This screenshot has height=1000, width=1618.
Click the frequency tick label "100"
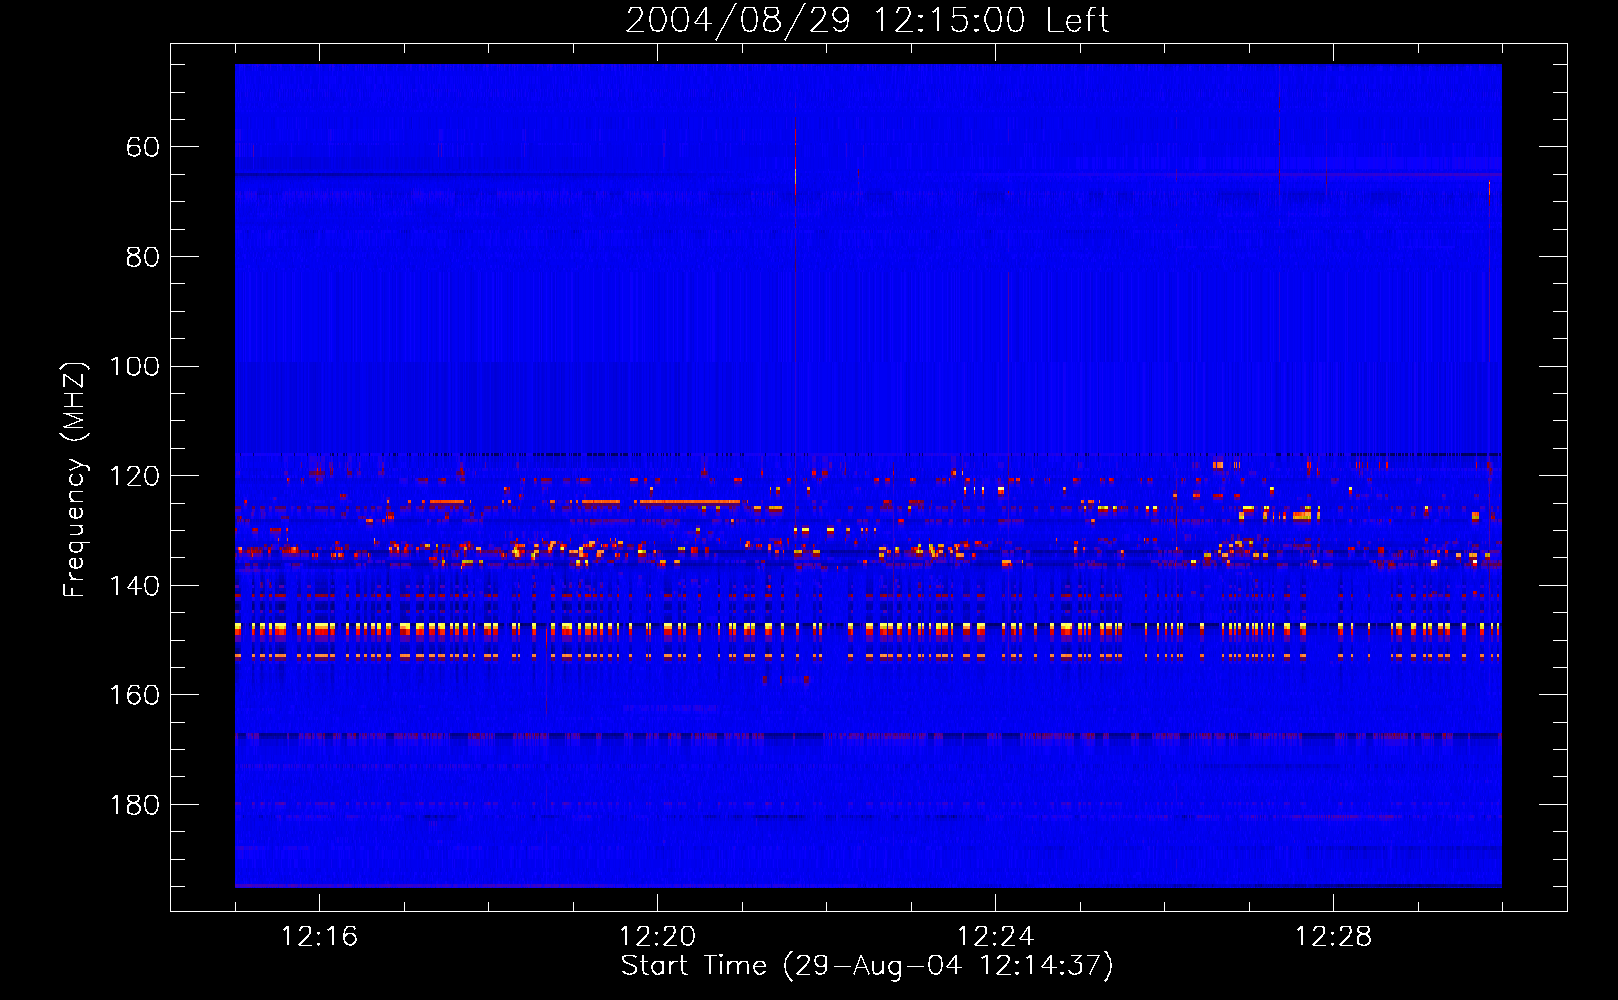134,366
